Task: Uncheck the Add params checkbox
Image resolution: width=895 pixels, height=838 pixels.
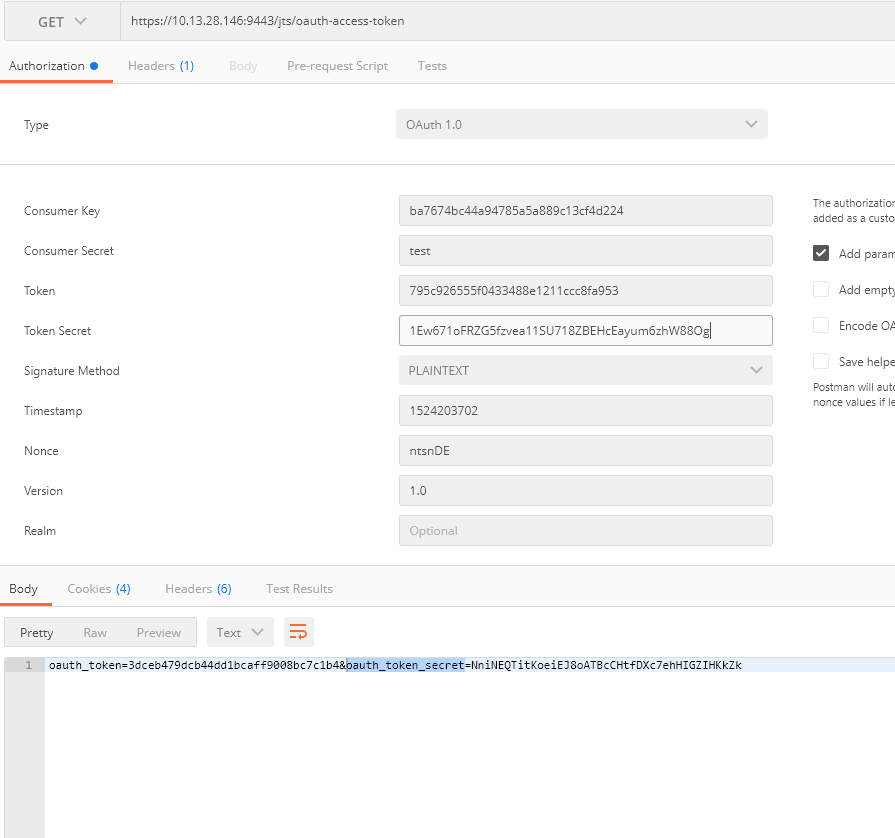Action: point(821,253)
